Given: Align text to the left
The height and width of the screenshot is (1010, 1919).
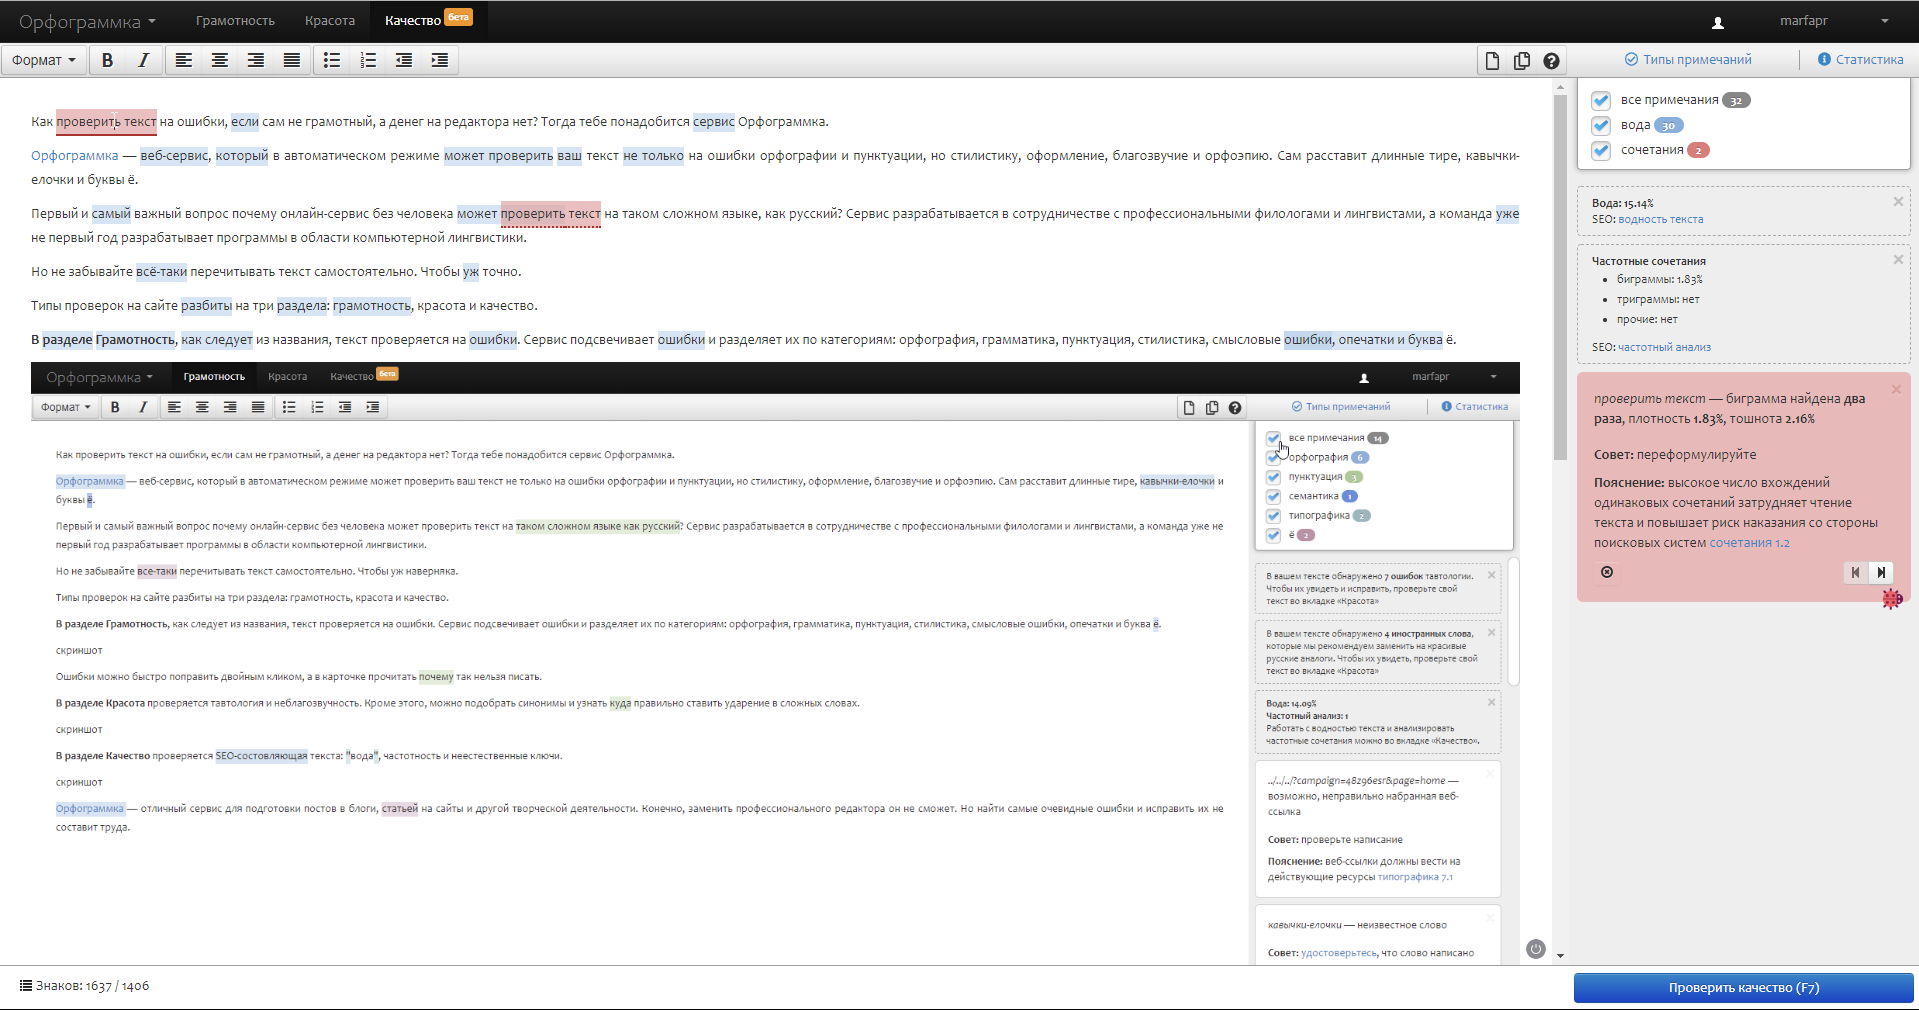Looking at the screenshot, I should (184, 60).
